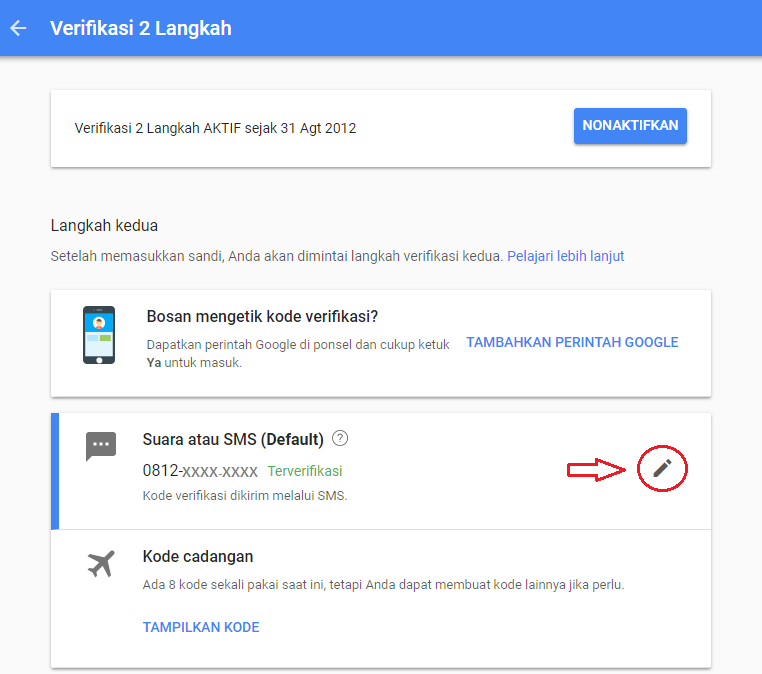Click the Verifikasi 2 Langkah header title

pyautogui.click(x=141, y=28)
